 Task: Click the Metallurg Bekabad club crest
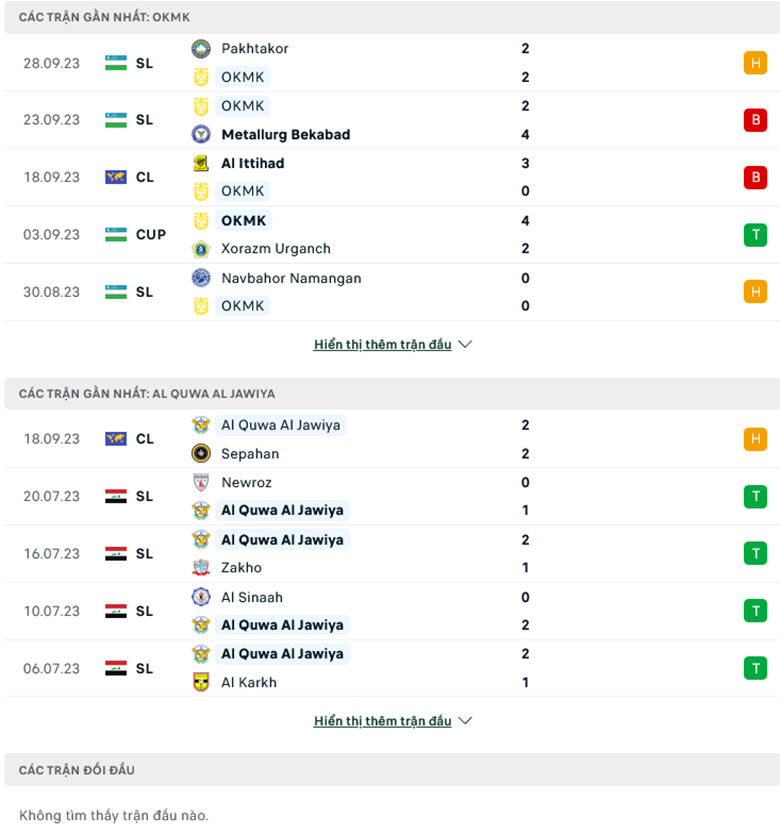pyautogui.click(x=201, y=134)
